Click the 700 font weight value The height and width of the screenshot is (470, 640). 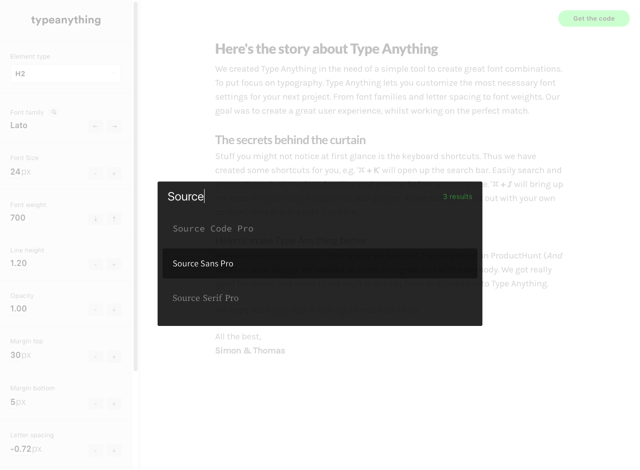point(18,218)
